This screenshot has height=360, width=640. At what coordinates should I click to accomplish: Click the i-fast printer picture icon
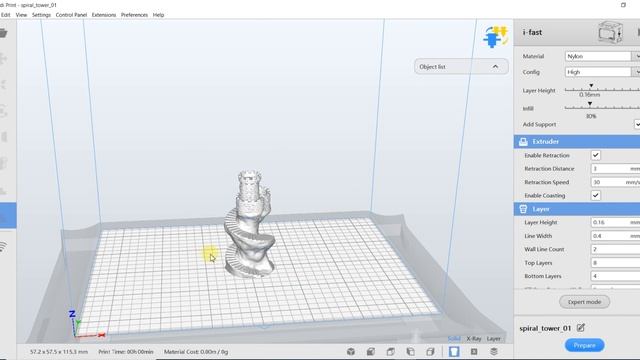click(610, 32)
